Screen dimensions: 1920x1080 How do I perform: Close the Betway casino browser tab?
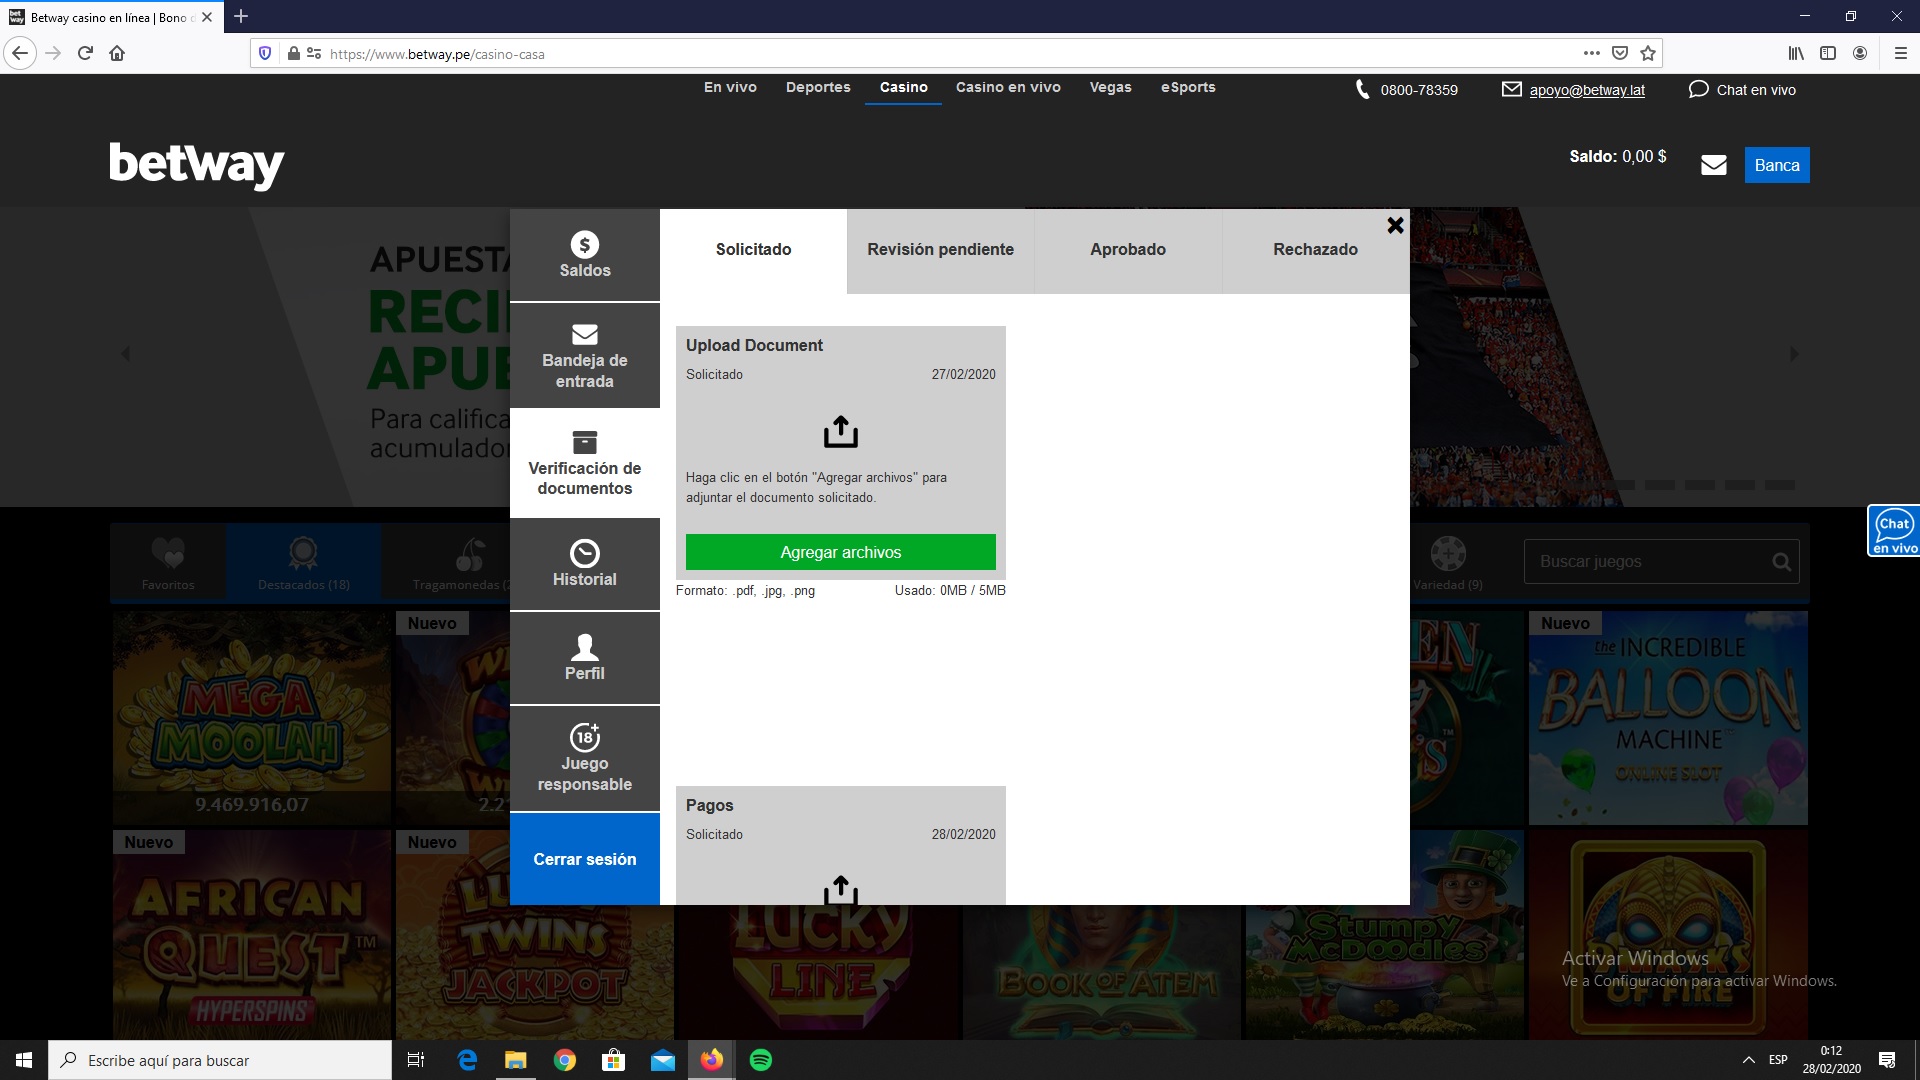tap(207, 17)
